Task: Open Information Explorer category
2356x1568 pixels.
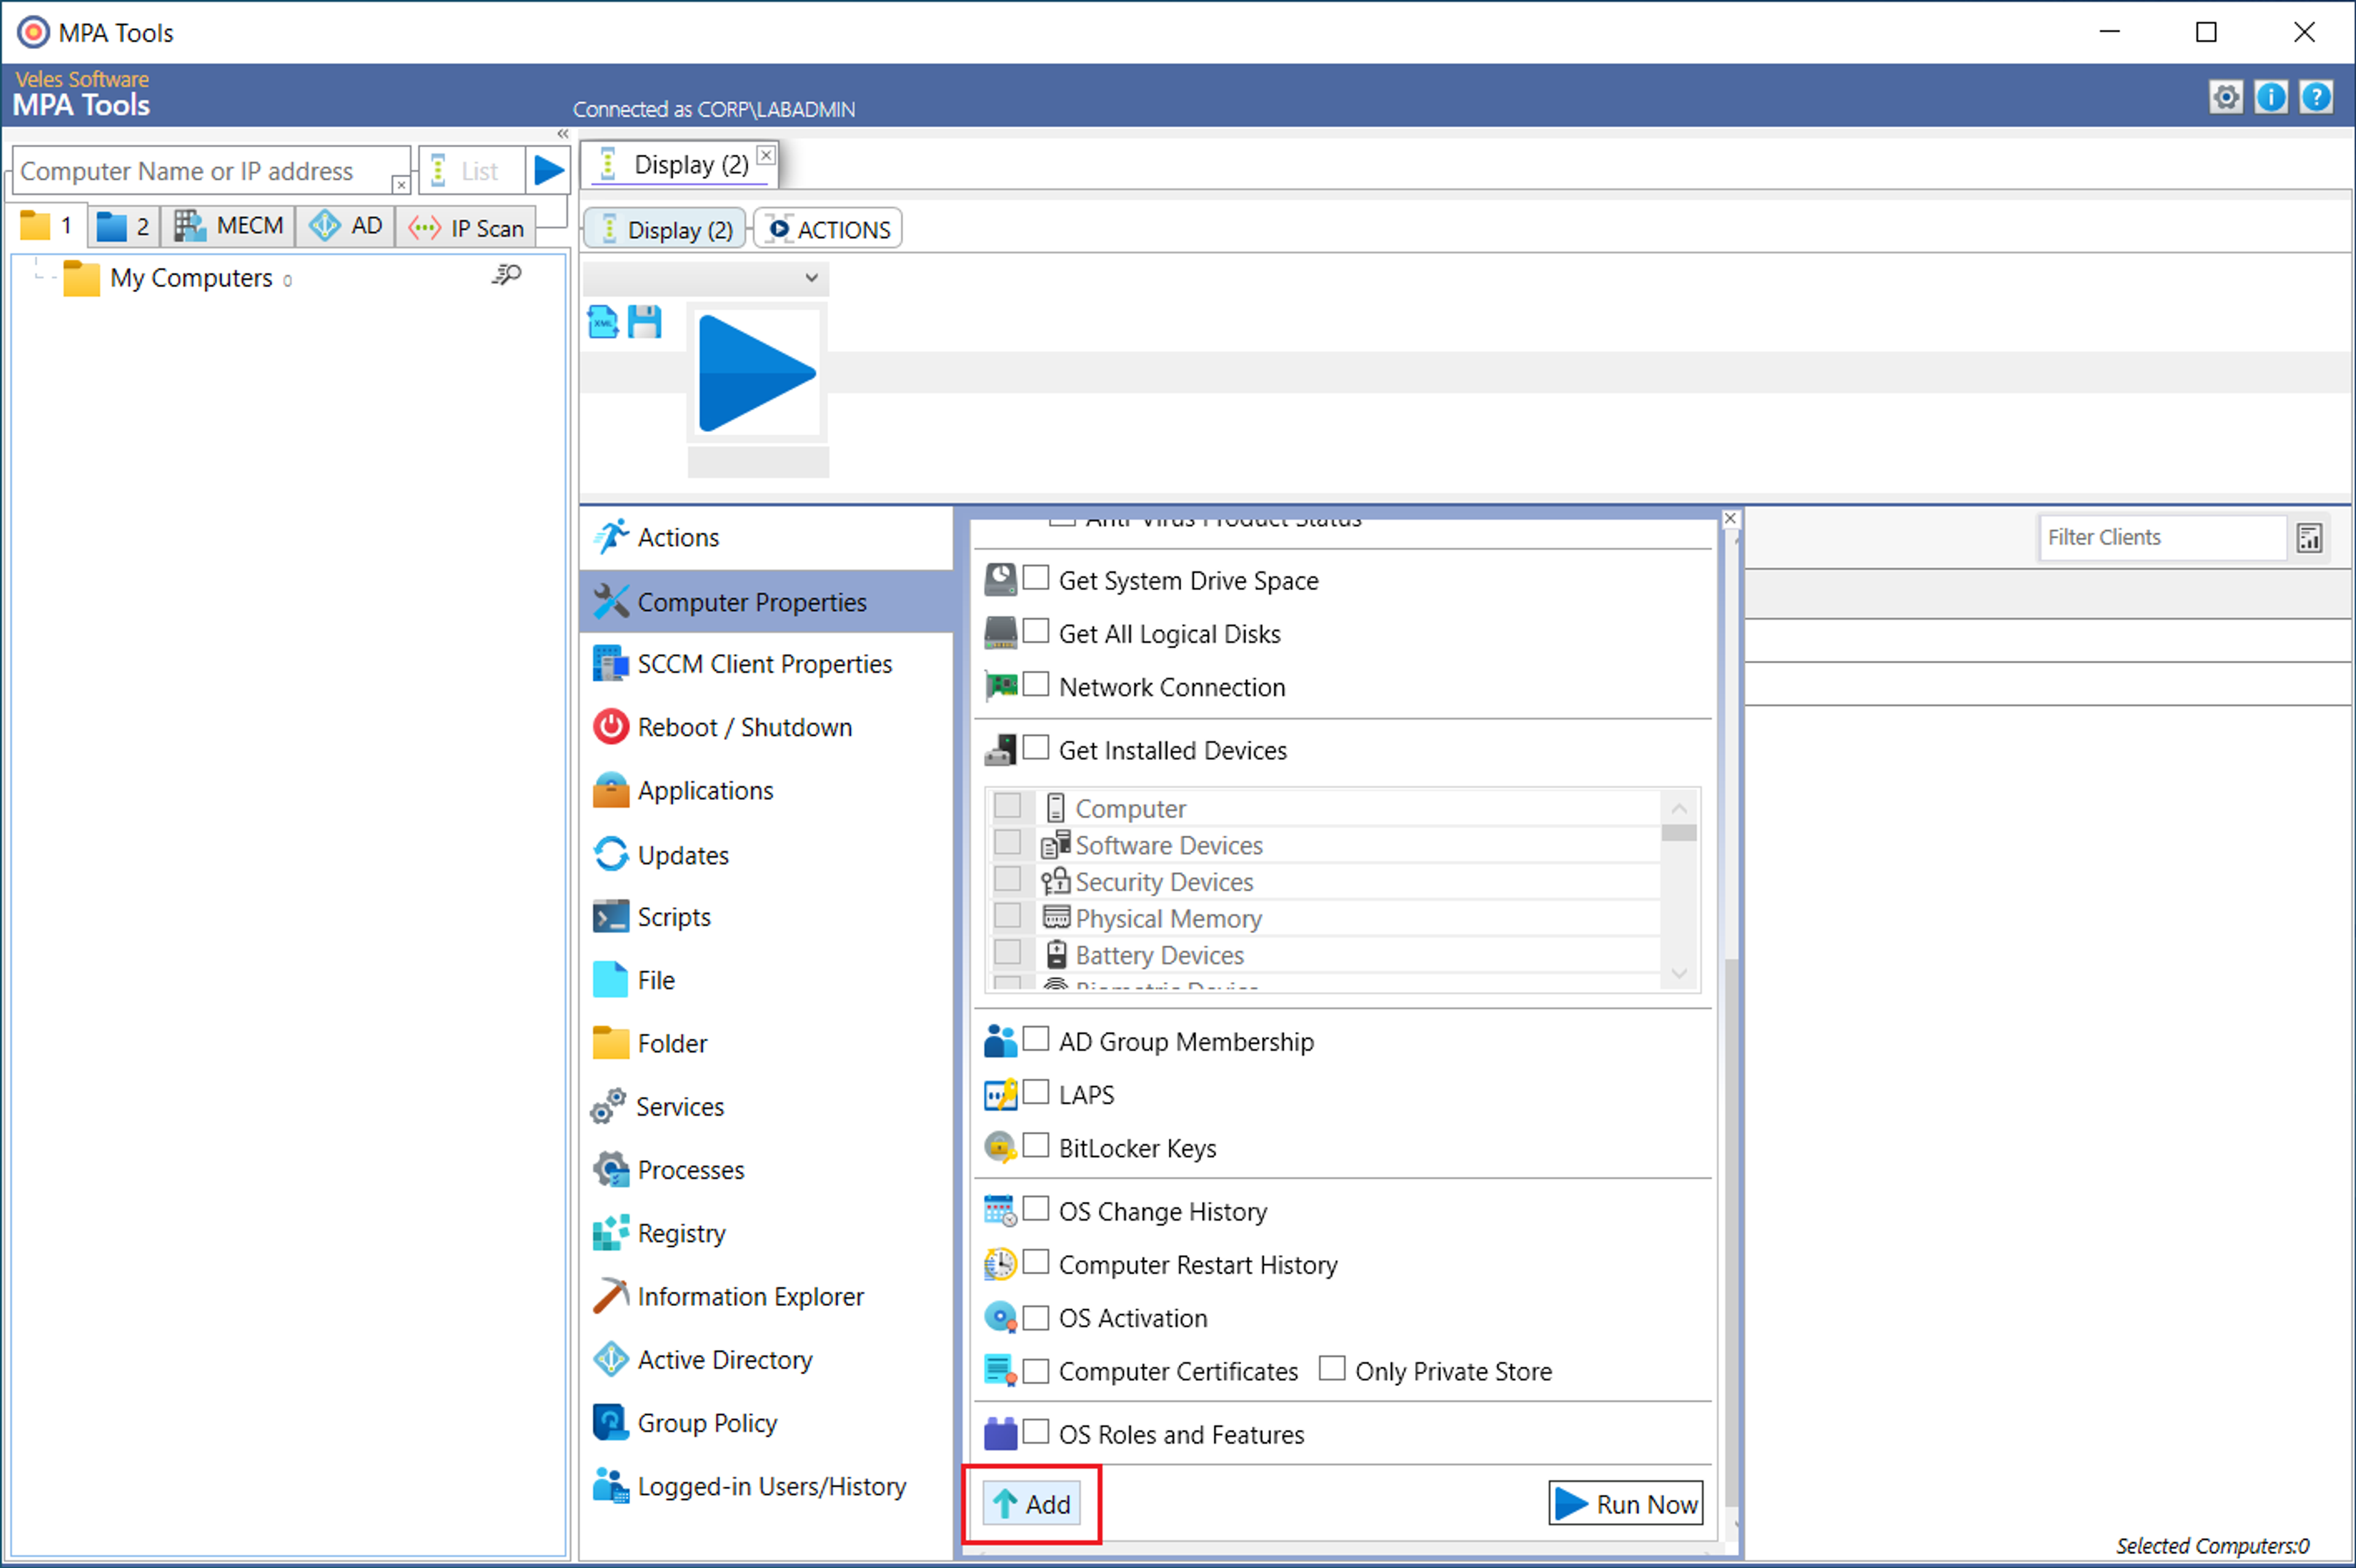Action: [766, 1296]
